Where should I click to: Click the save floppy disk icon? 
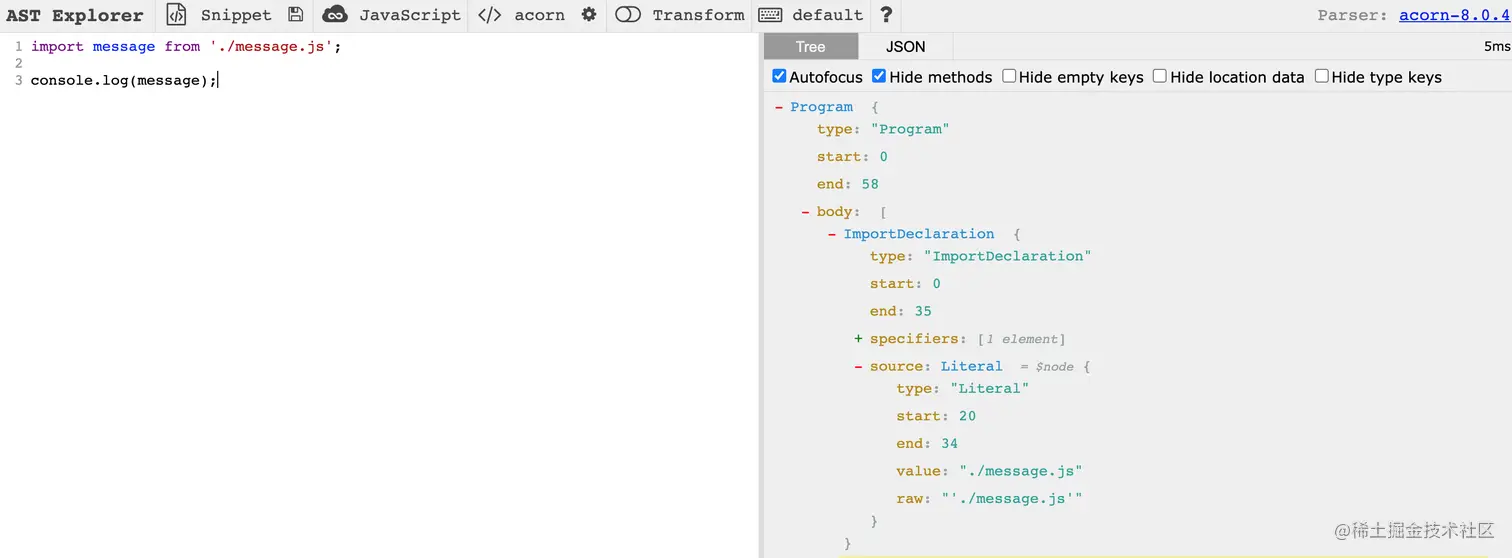(x=295, y=15)
